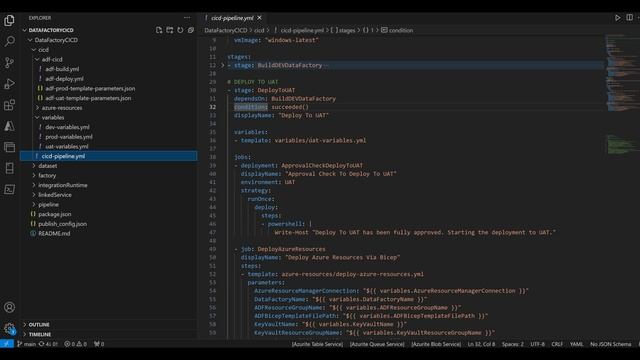Click the synchronize changes status item
This screenshot has width=640, height=360.
pyautogui.click(x=48, y=344)
